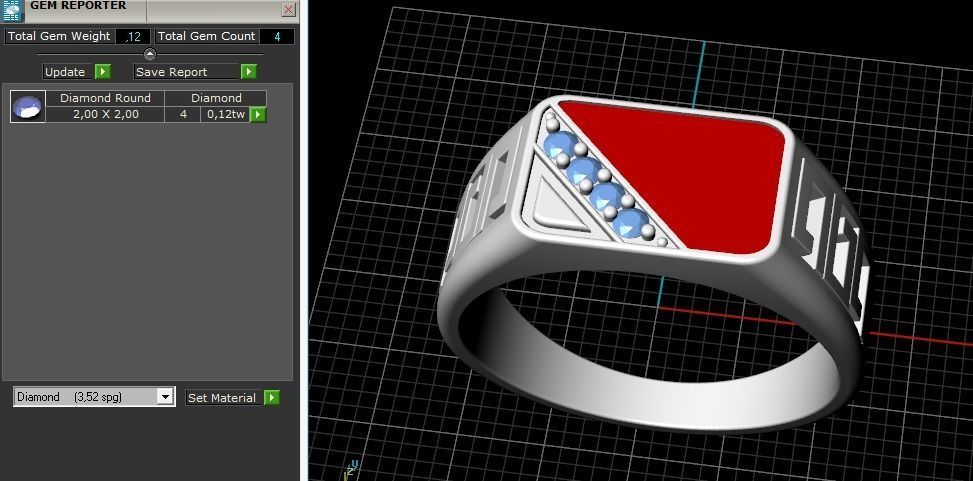Select the round diamond gem thumbnail

tap(27, 106)
